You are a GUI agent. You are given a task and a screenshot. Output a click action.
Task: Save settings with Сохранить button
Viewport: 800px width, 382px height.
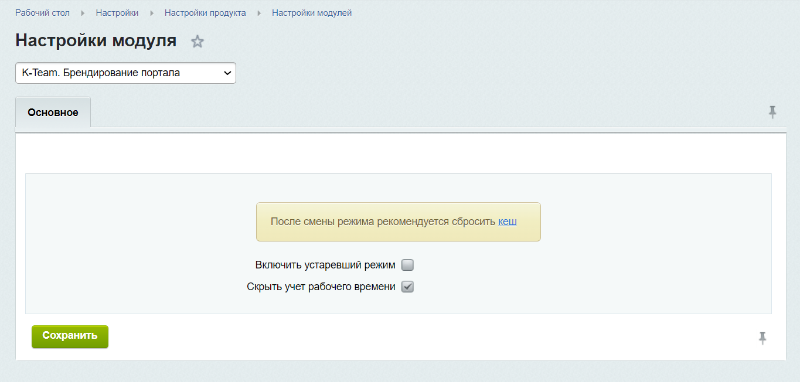coord(70,337)
